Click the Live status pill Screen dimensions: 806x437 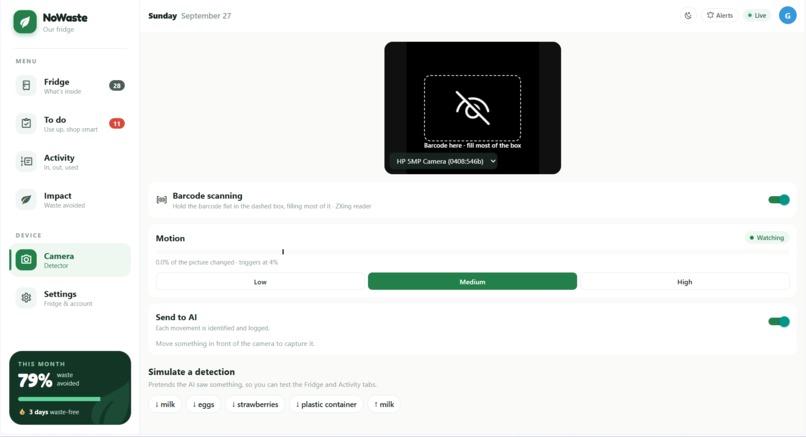click(757, 15)
